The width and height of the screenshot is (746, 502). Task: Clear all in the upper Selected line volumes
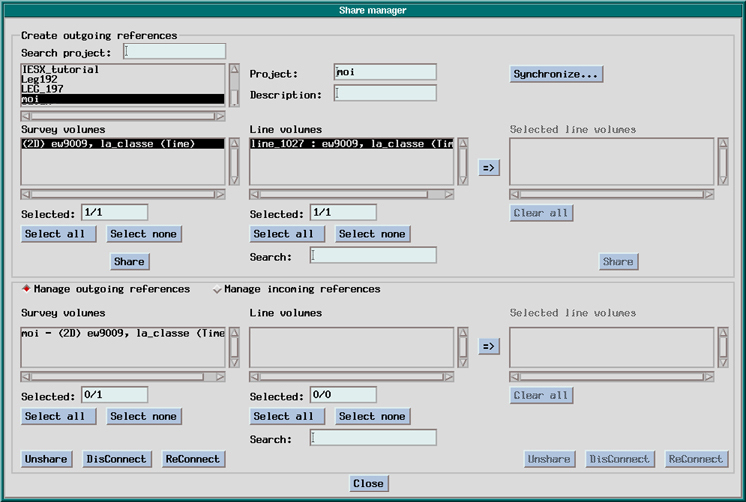coord(540,213)
